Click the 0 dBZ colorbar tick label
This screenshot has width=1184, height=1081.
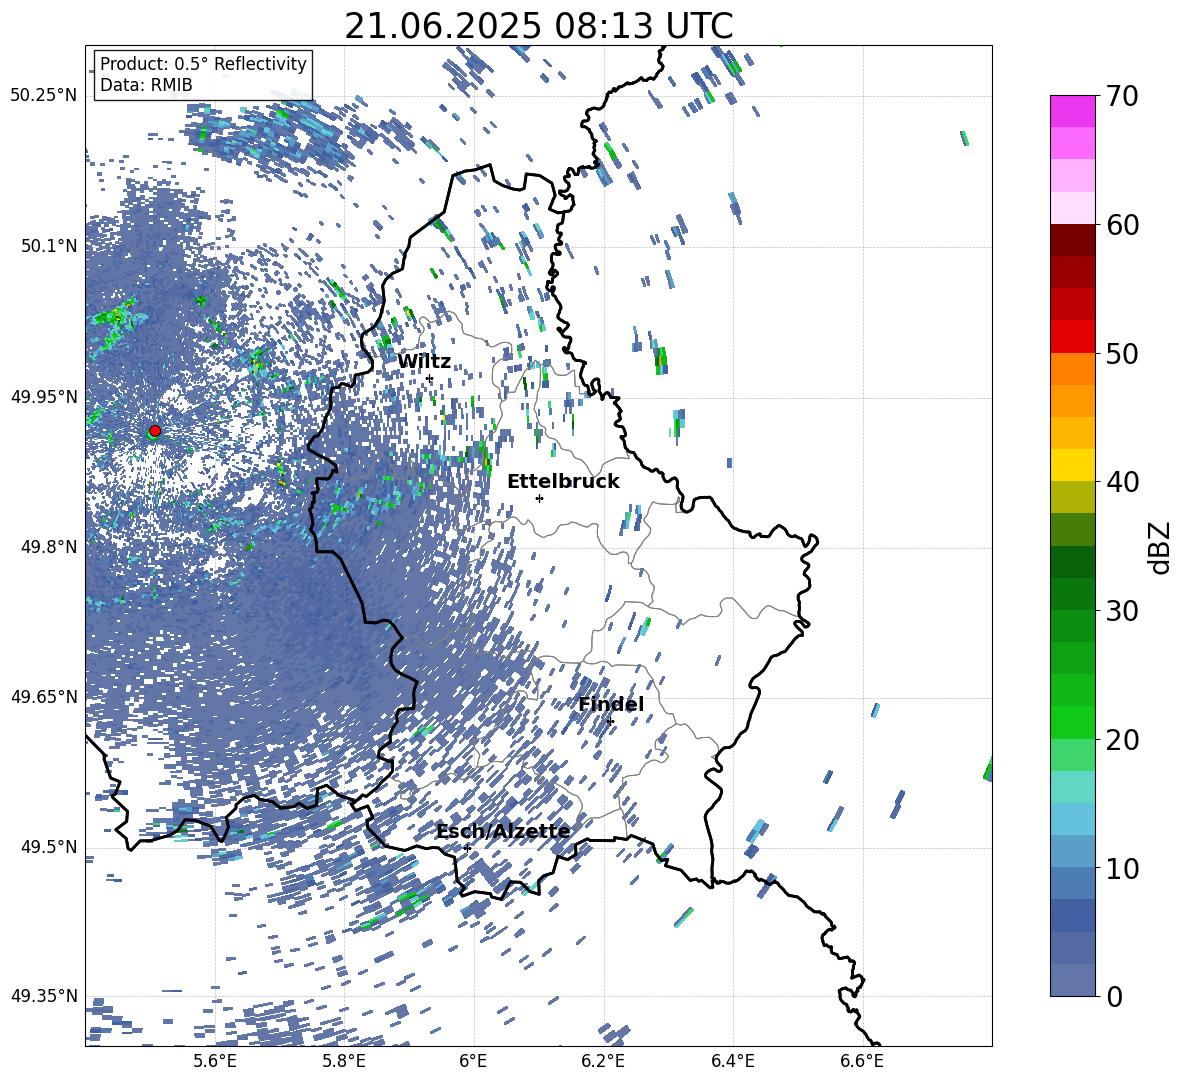tap(1115, 996)
